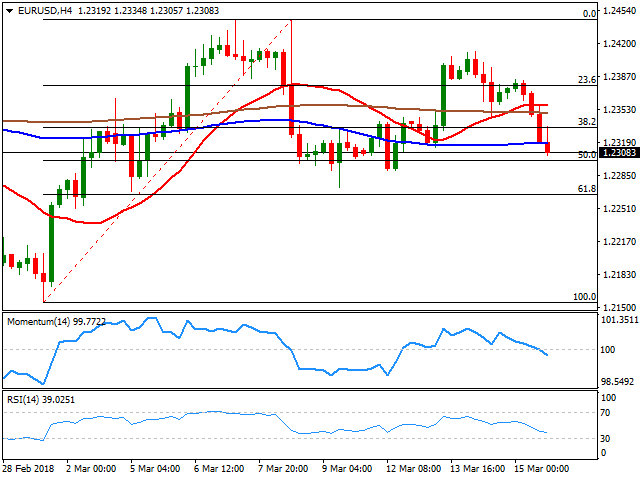640x480 pixels.
Task: Click the 5 Mar 04:00 time label
Action: click(155, 468)
